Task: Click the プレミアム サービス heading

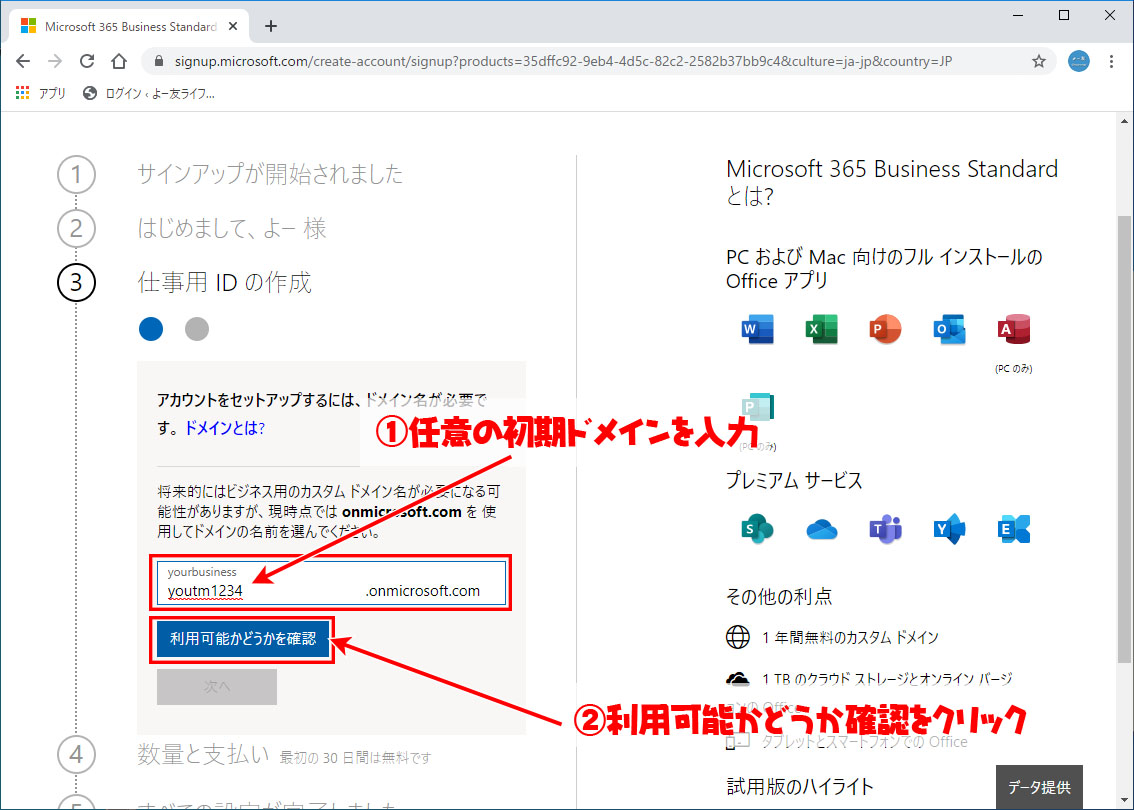Action: [794, 481]
